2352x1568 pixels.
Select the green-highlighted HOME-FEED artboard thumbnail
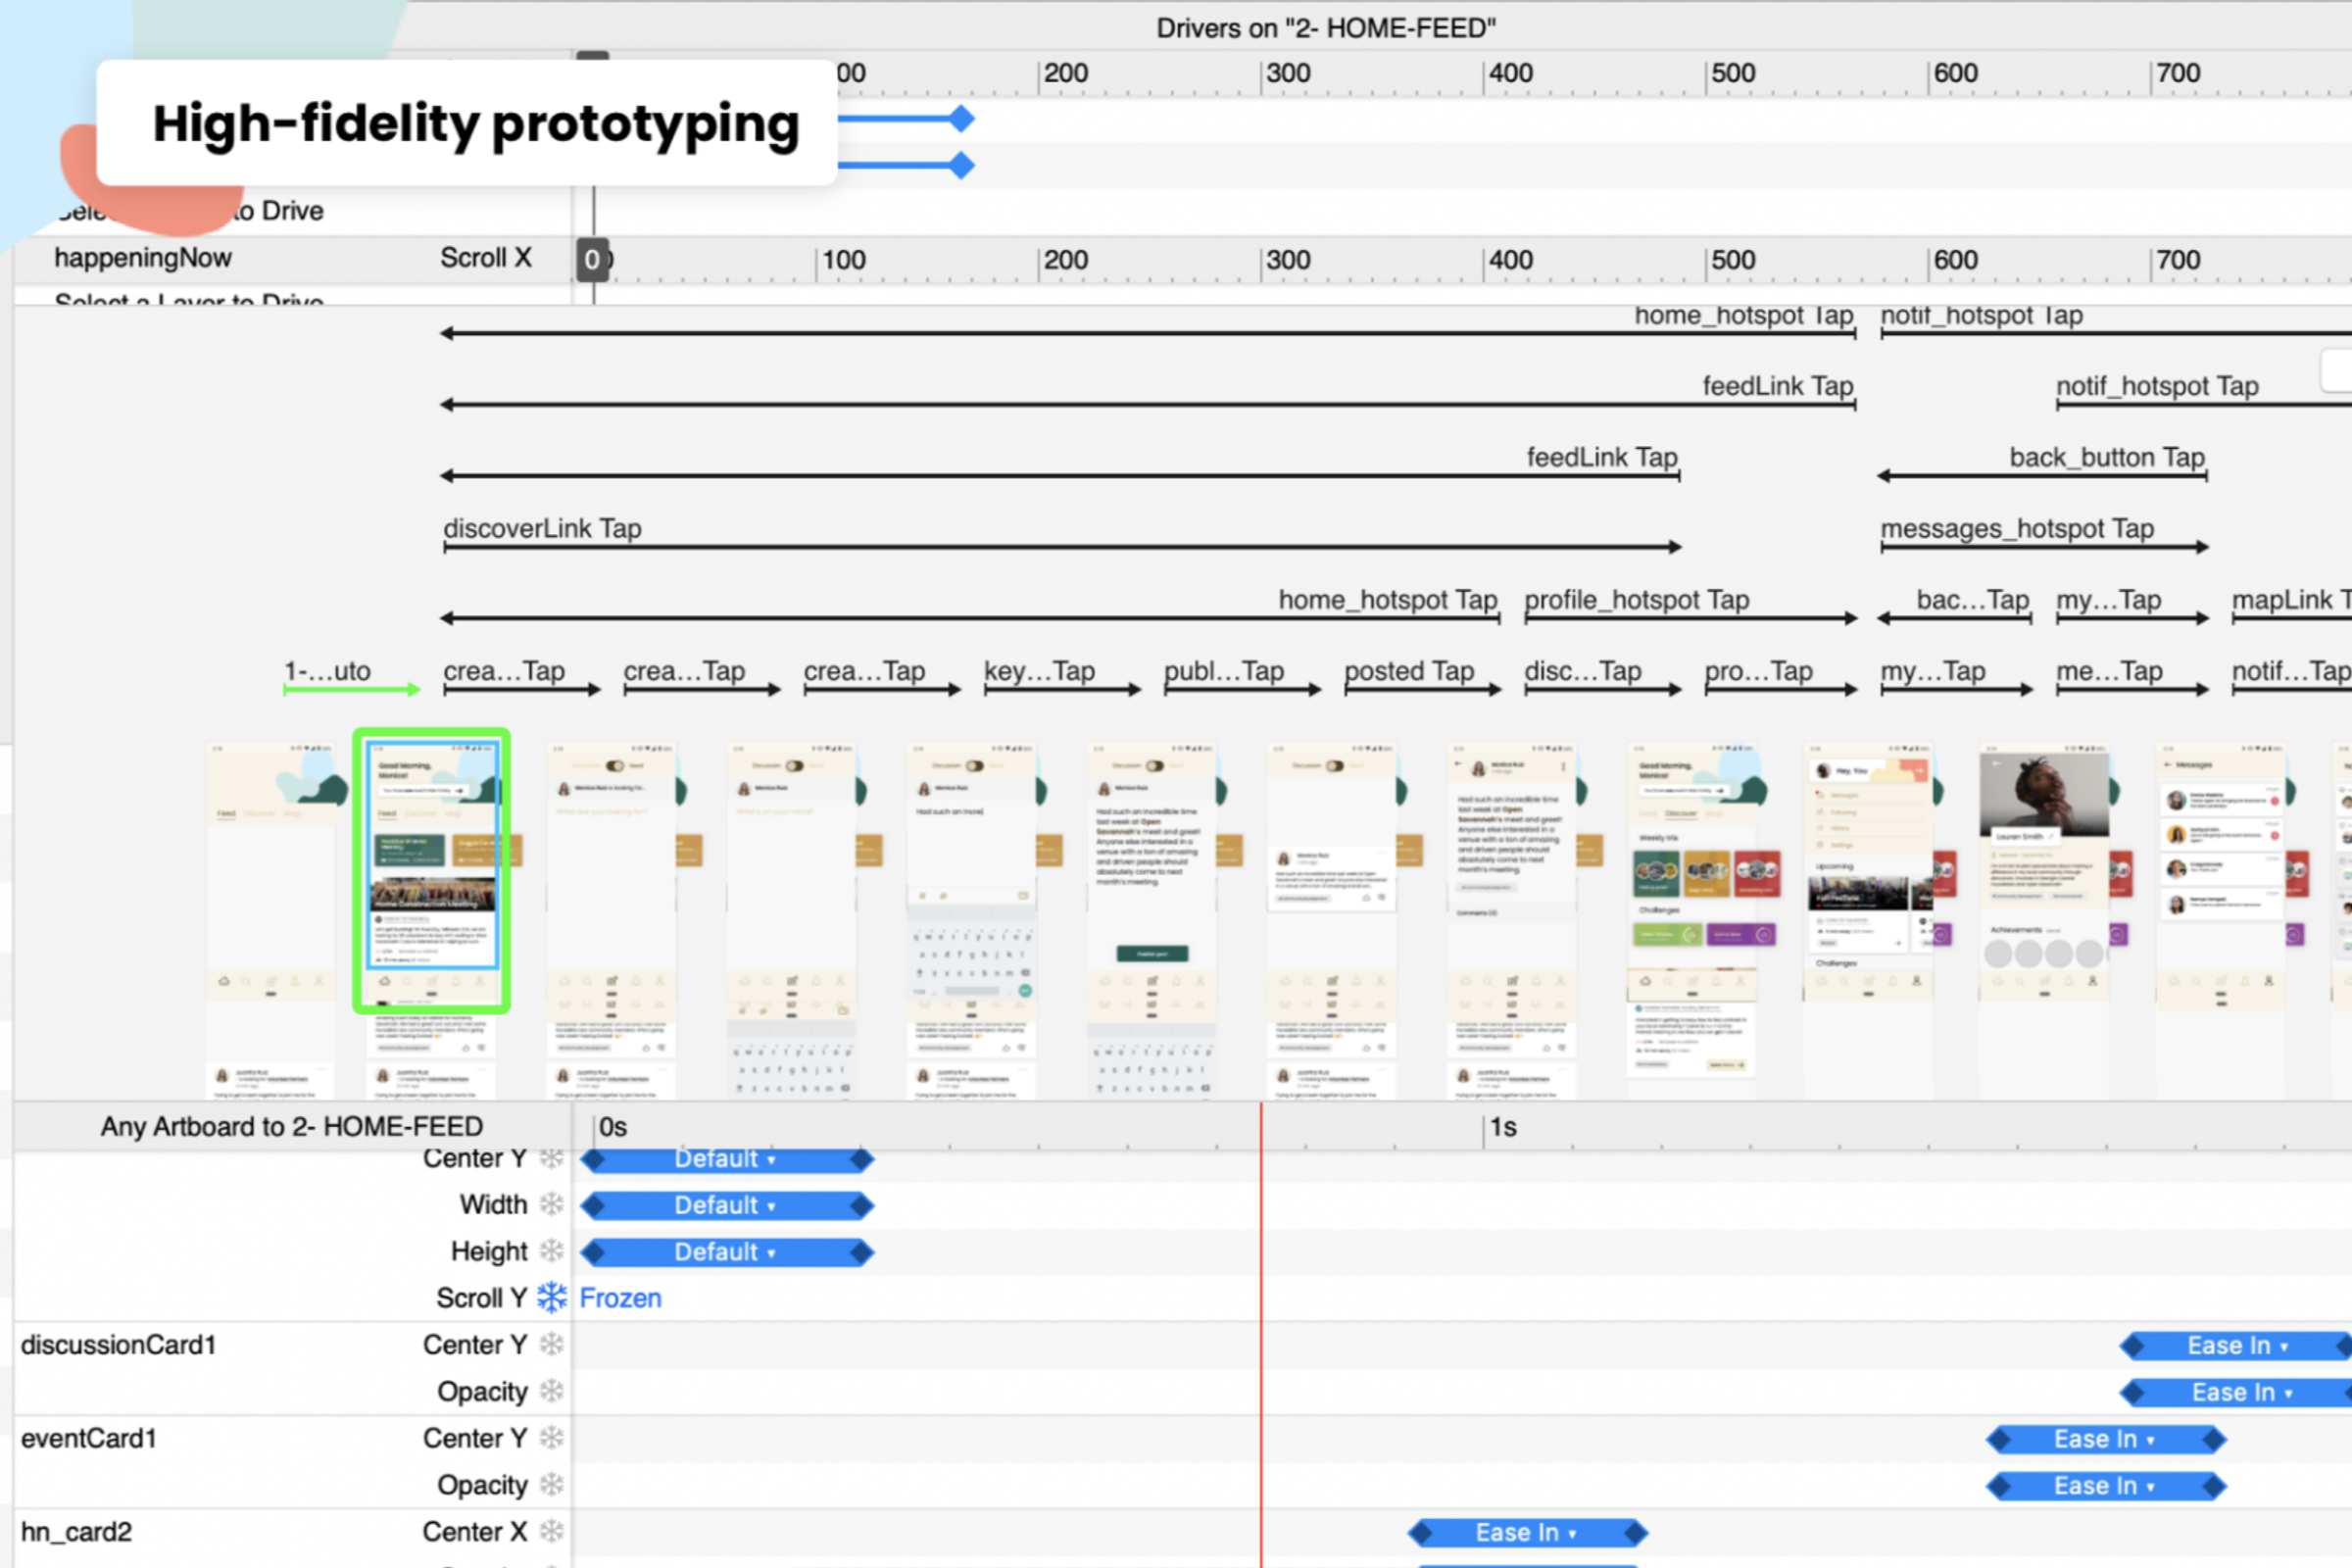pos(432,870)
